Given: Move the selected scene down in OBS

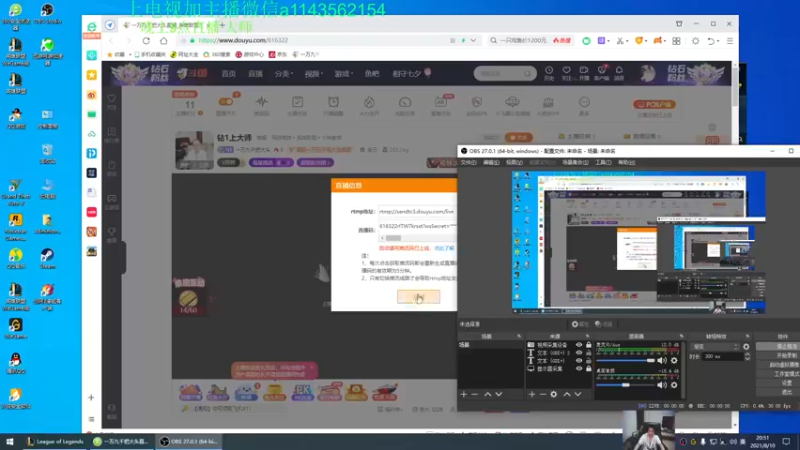Looking at the screenshot, I should (499, 394).
